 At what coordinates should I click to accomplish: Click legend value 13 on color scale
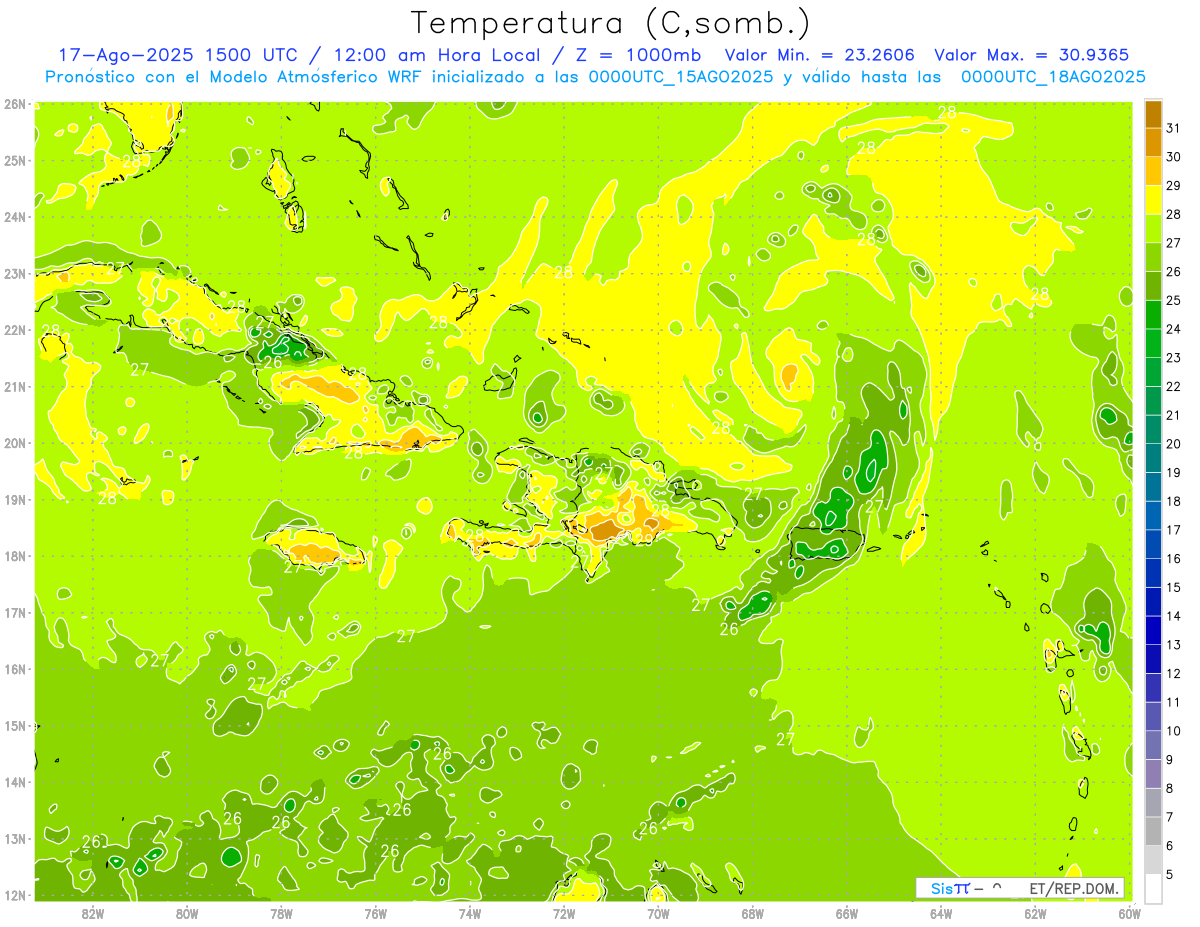(1173, 645)
